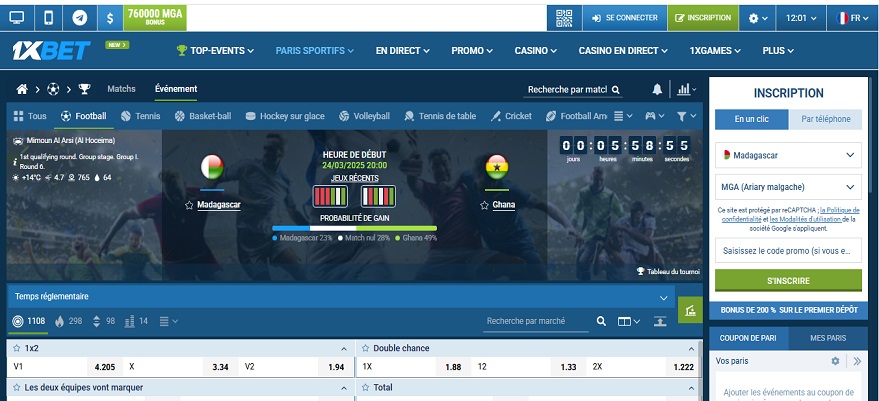
Task: Click the S'INSCRIRE button
Action: point(788,280)
